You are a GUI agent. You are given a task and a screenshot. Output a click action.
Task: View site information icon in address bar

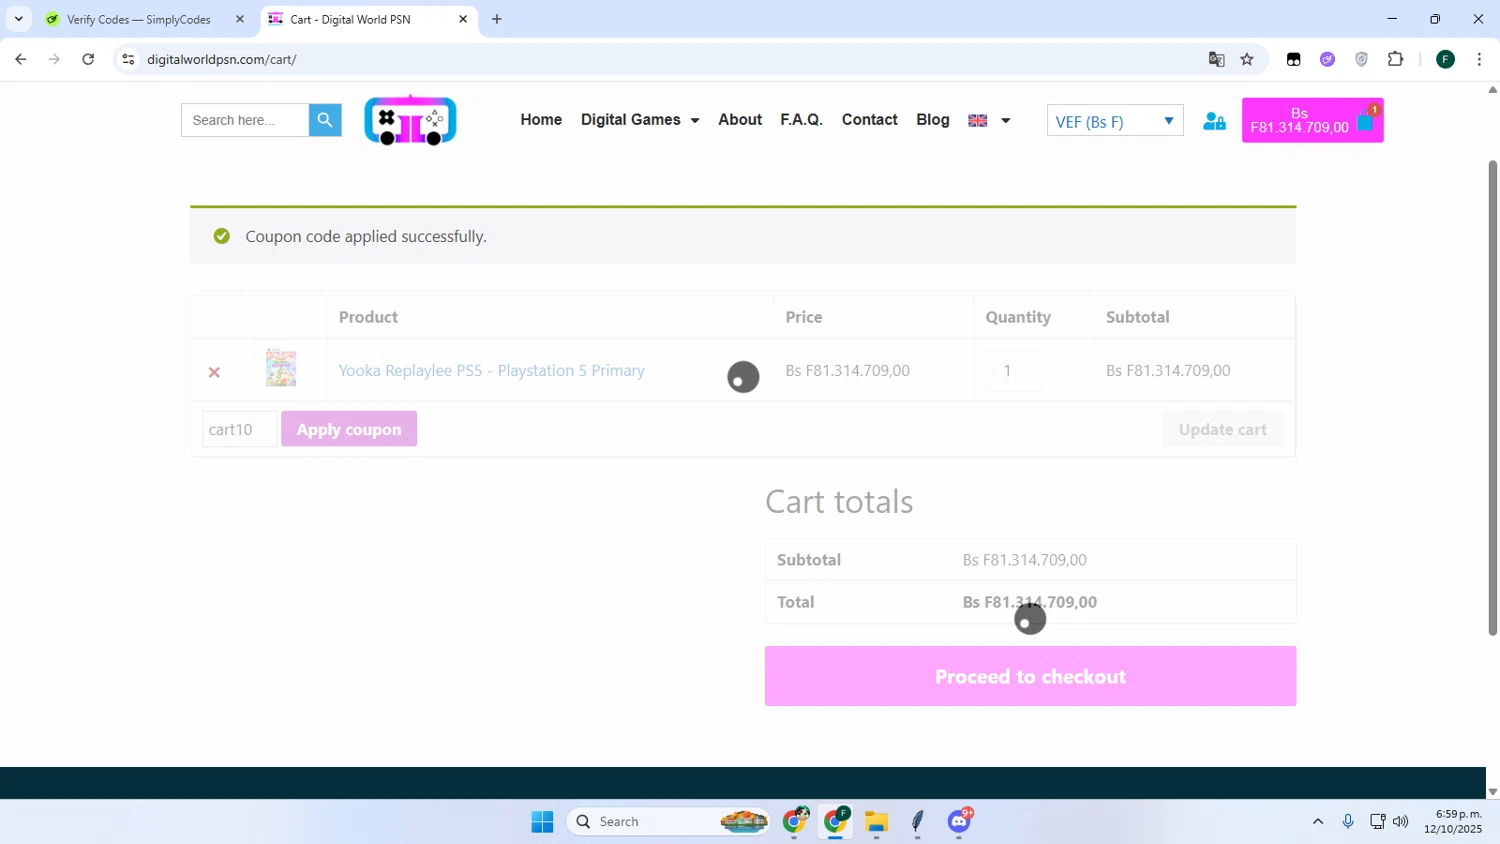pos(128,59)
